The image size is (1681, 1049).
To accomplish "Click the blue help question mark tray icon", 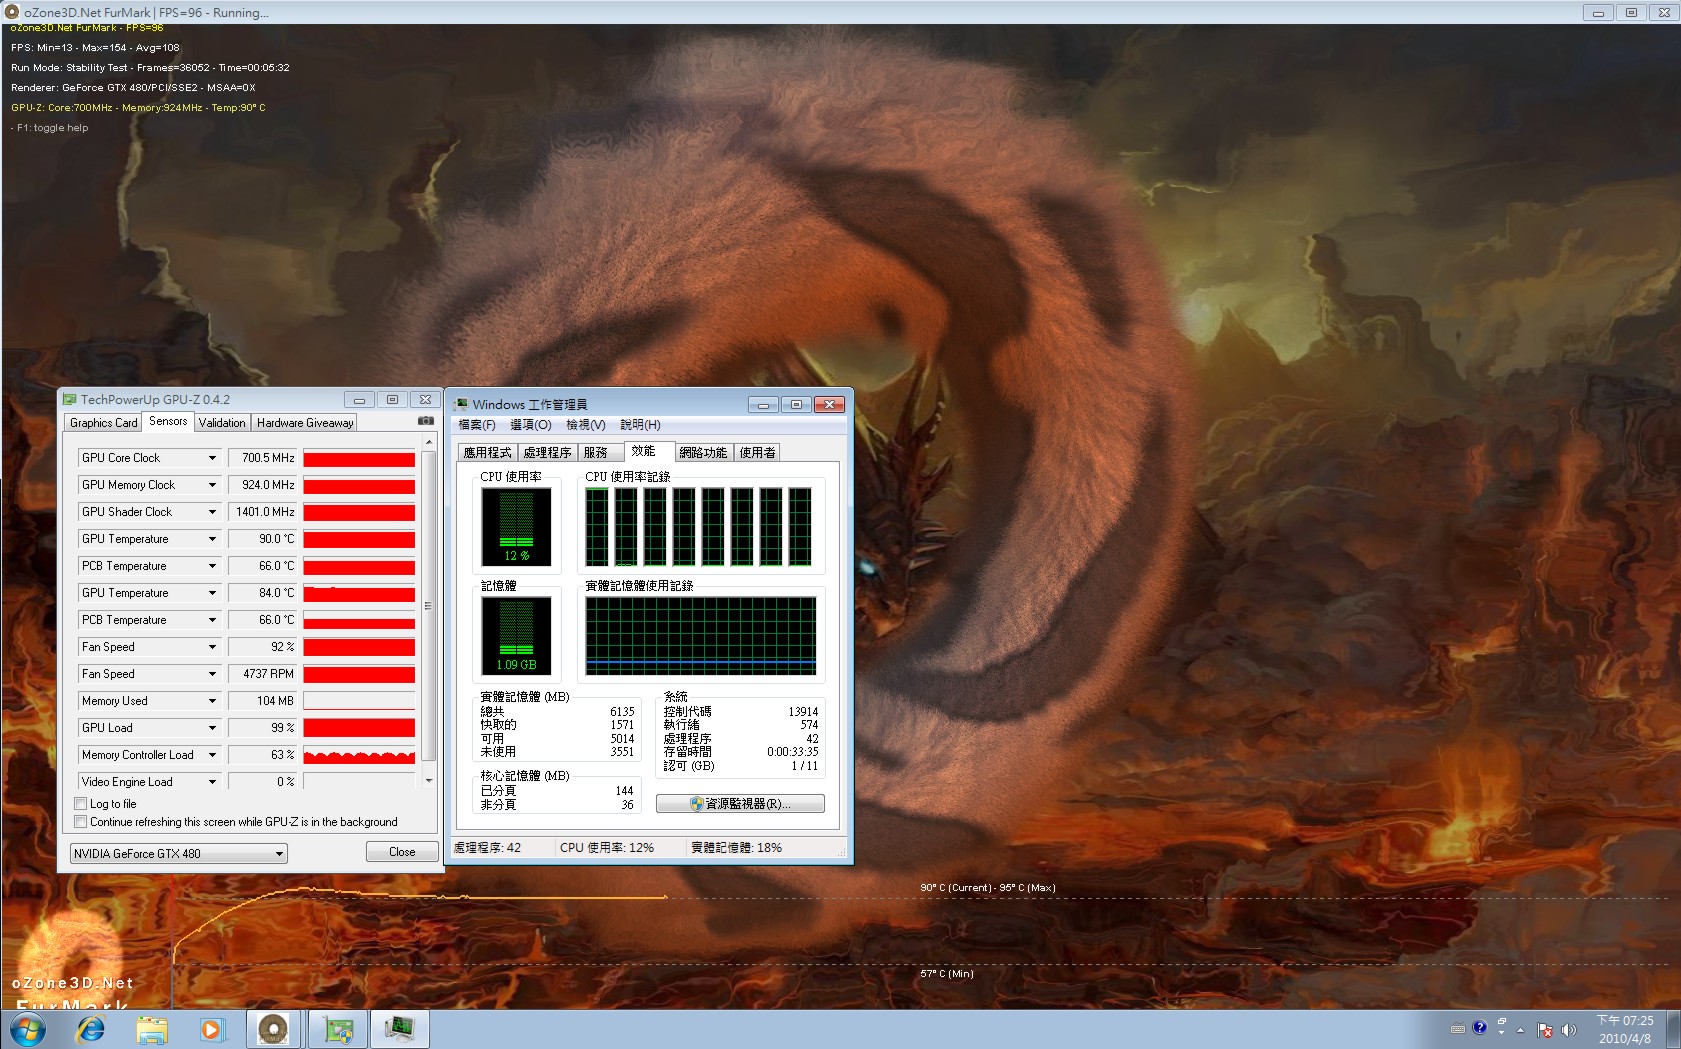I will click(x=1480, y=1027).
